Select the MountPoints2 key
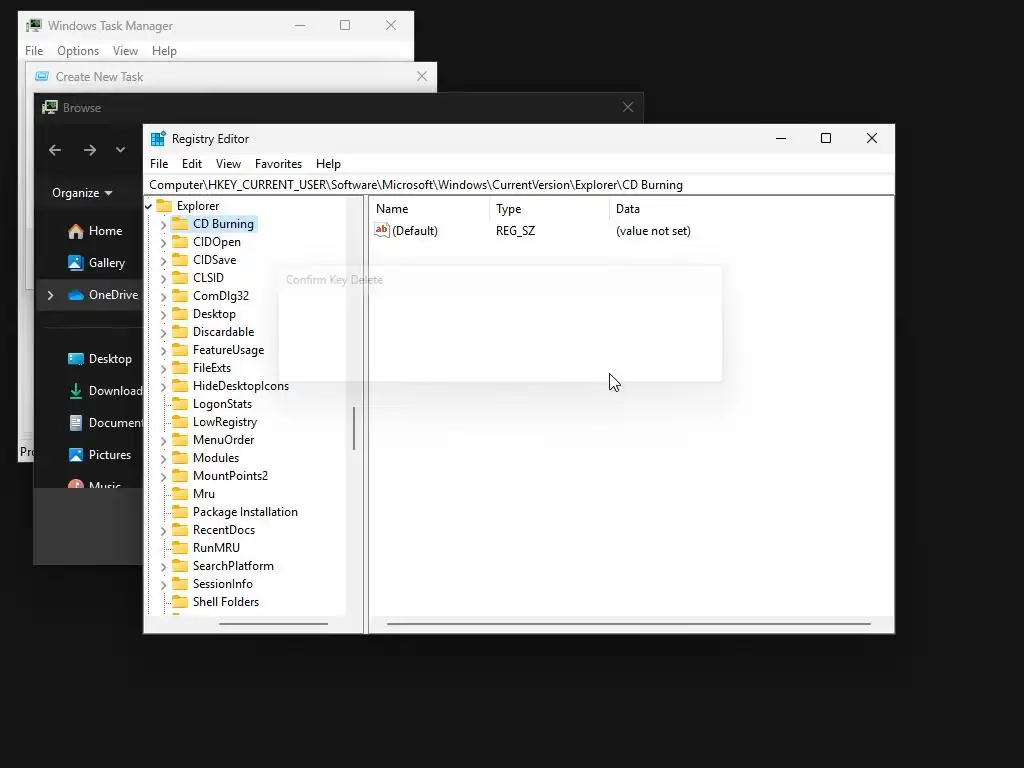 click(230, 476)
